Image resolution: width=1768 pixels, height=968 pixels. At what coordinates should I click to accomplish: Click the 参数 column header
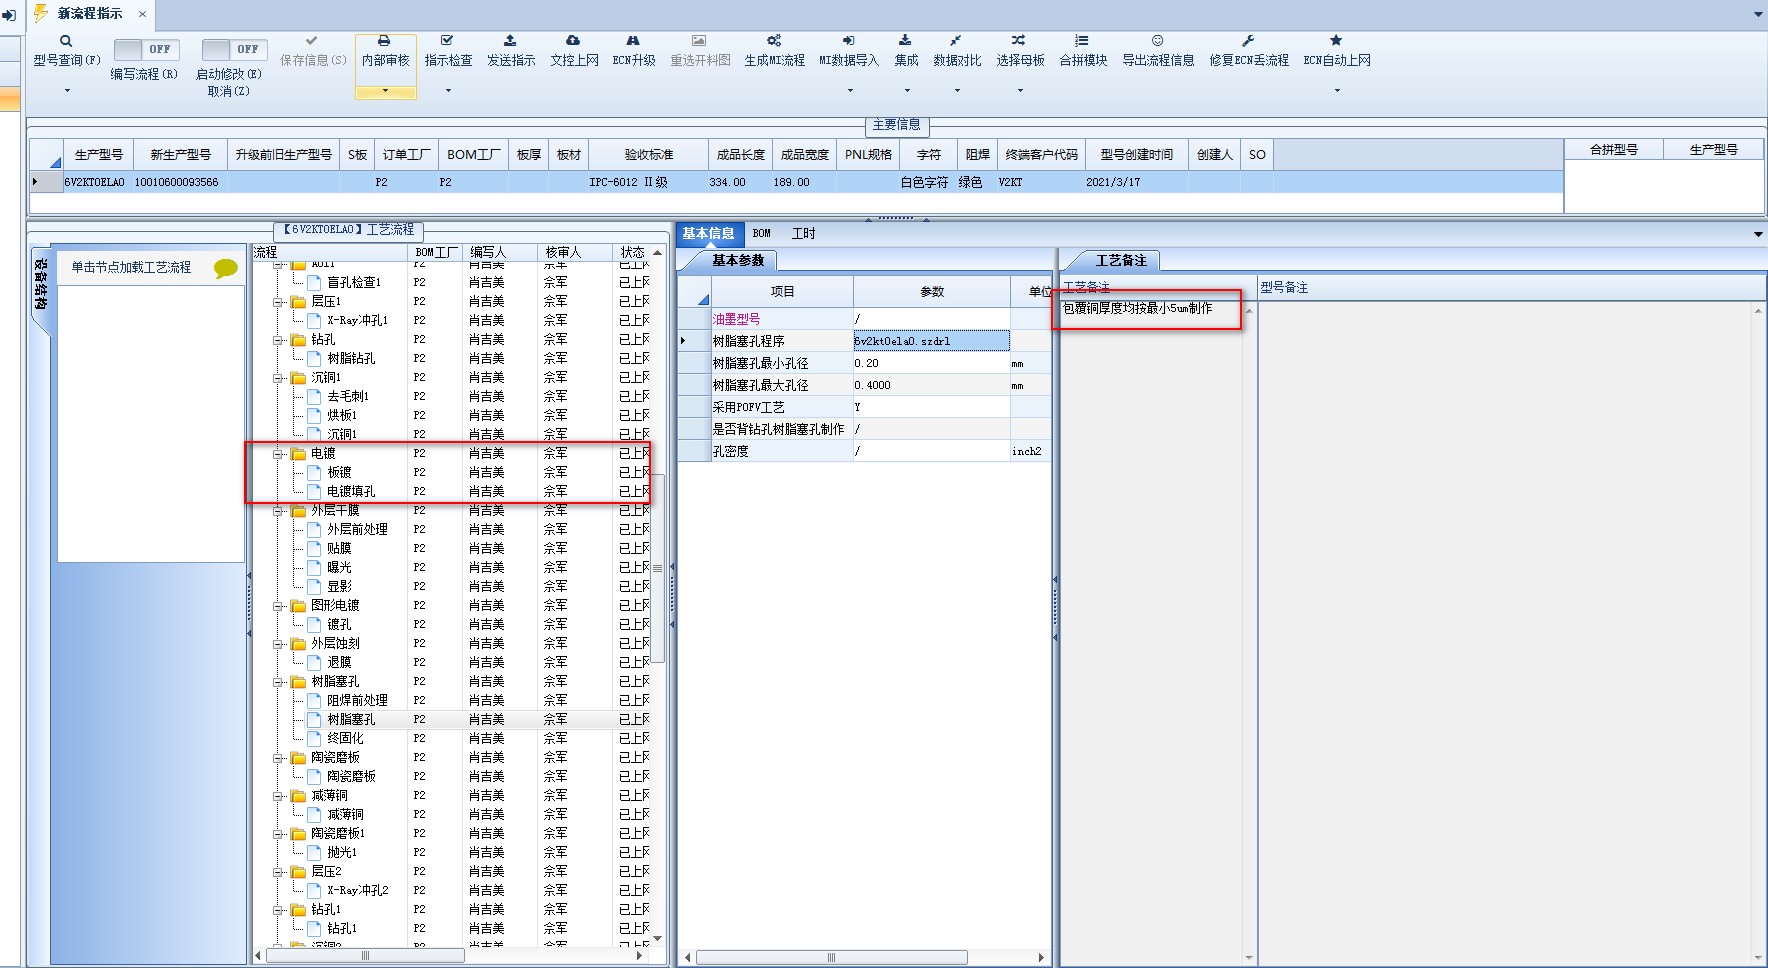[x=932, y=291]
